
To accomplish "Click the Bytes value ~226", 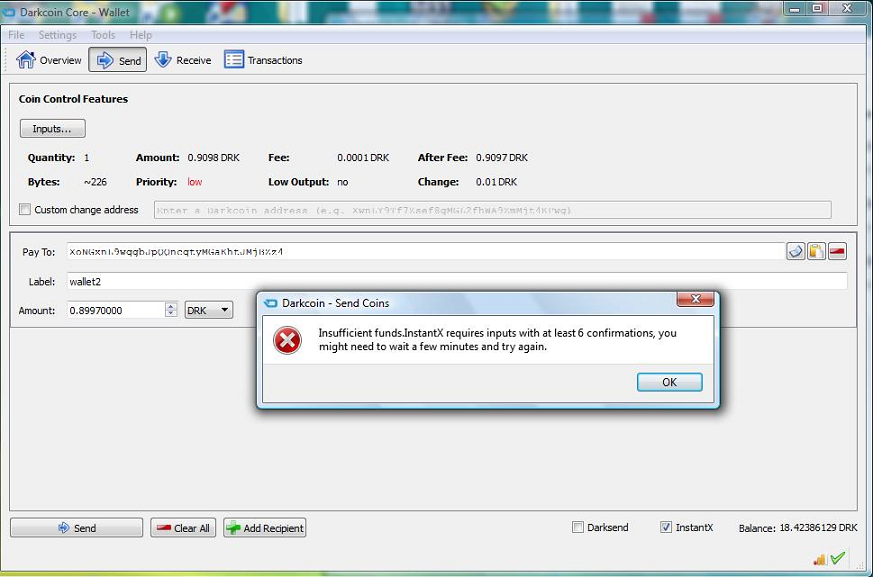I will pos(95,182).
